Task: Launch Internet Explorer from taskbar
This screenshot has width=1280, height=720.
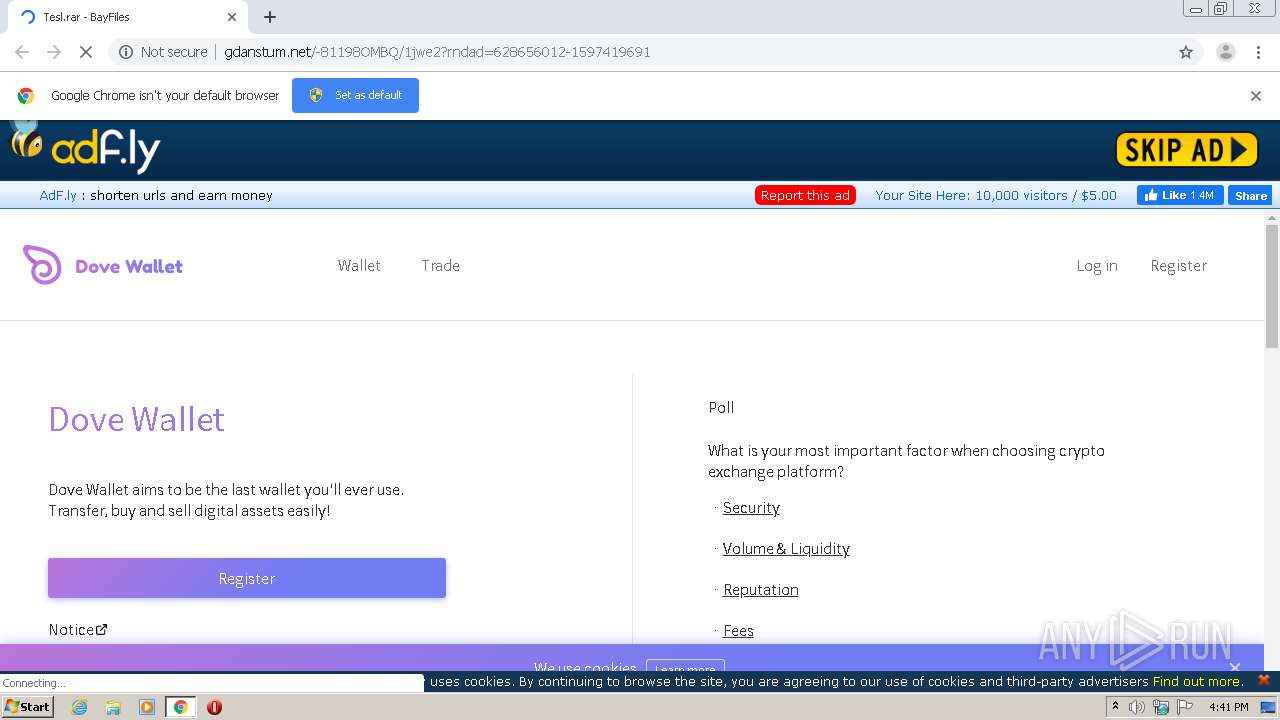Action: (x=79, y=707)
